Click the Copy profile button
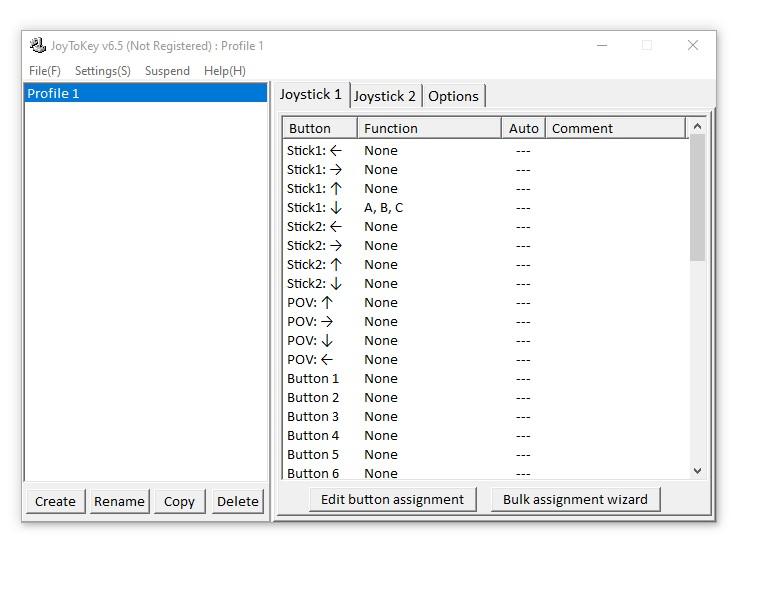The height and width of the screenshot is (604, 778). pos(179,501)
